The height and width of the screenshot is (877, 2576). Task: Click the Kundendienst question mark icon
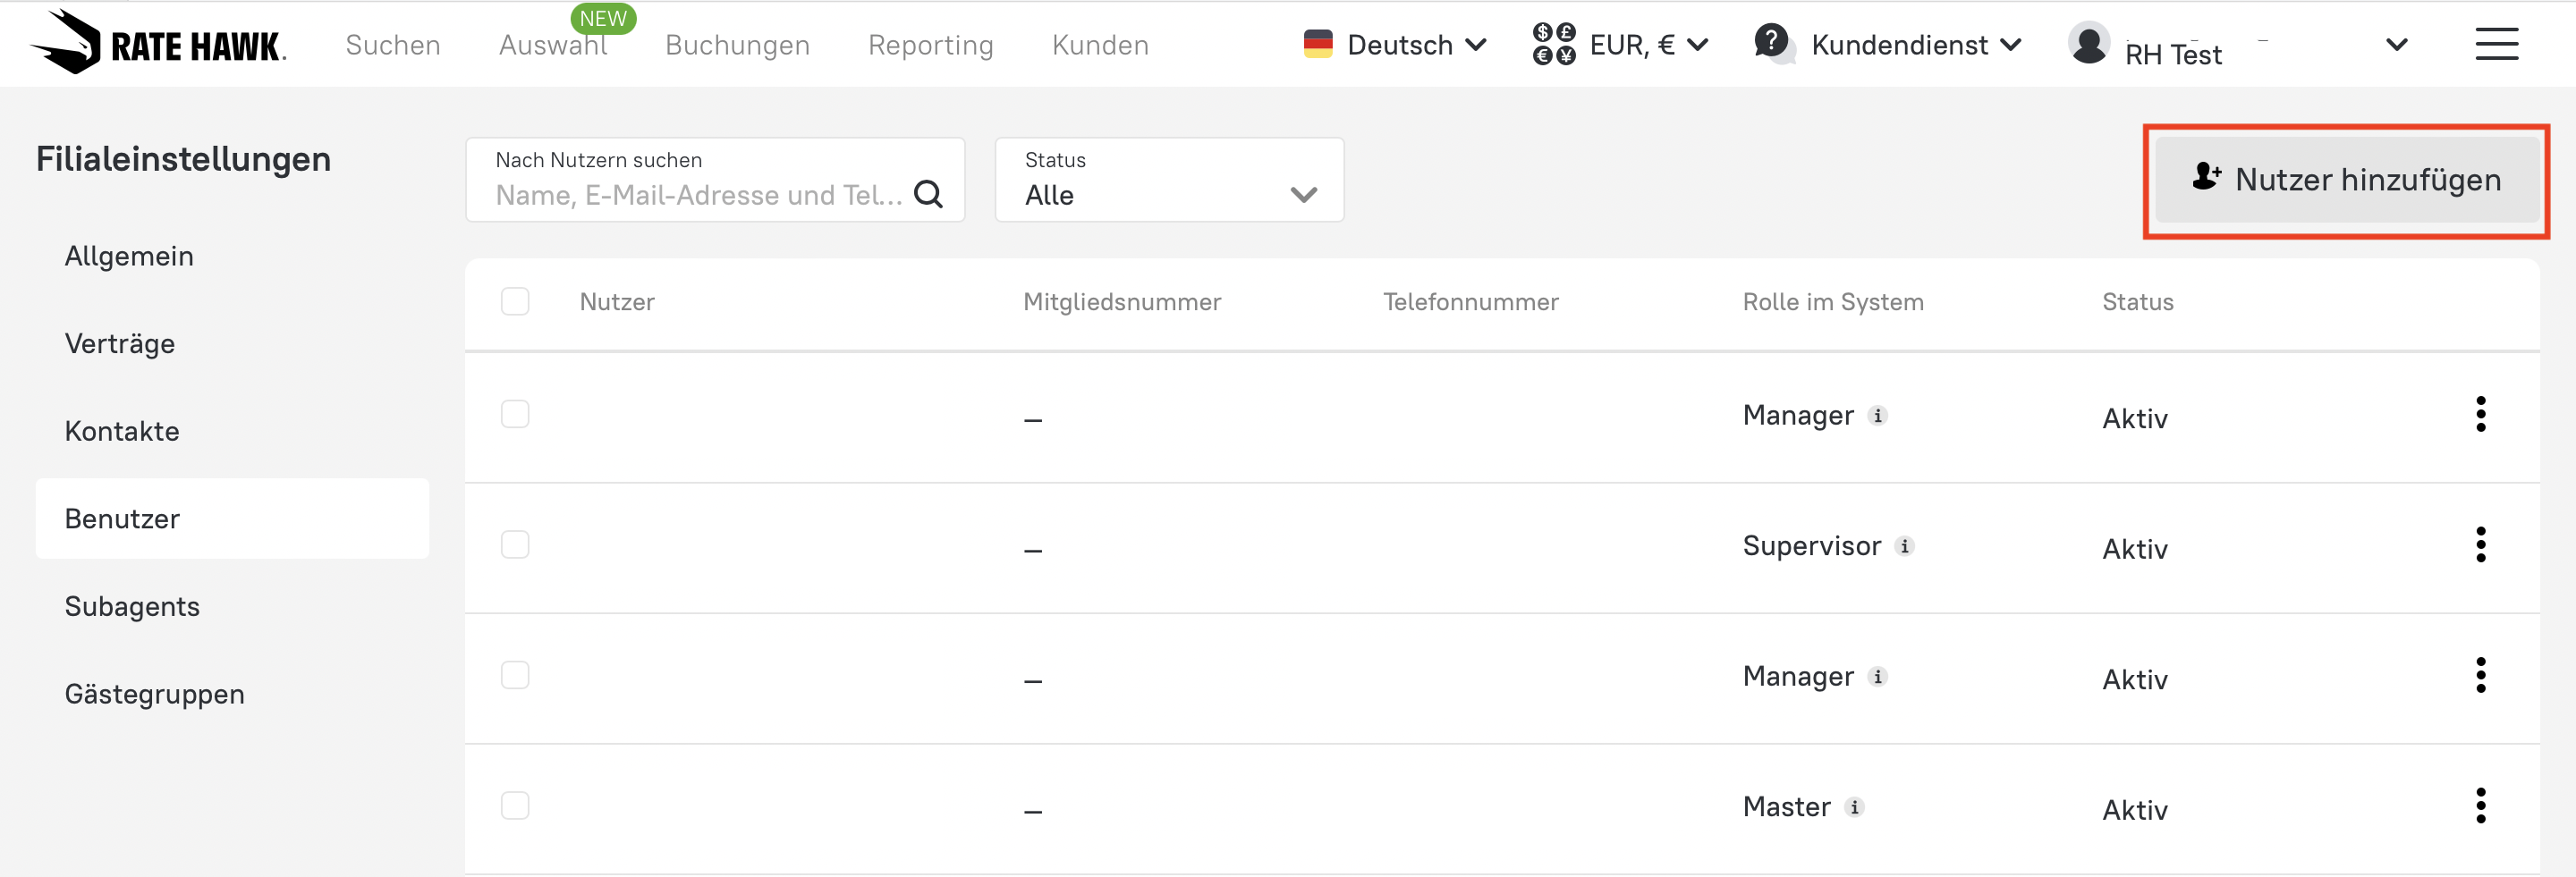[x=1772, y=43]
